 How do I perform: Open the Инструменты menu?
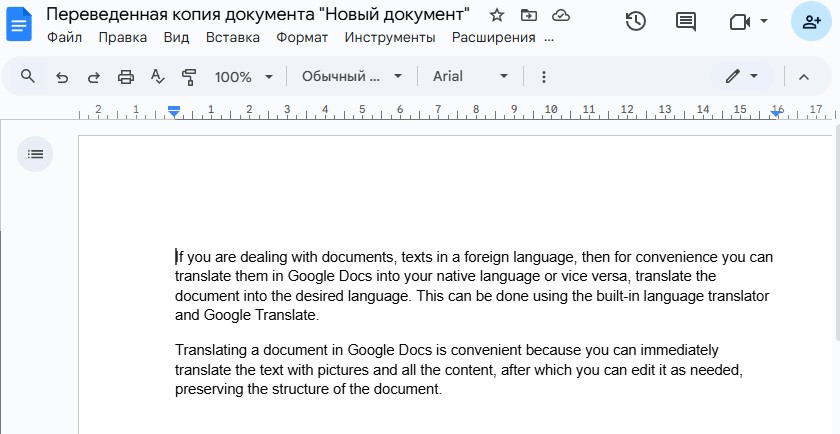click(390, 38)
